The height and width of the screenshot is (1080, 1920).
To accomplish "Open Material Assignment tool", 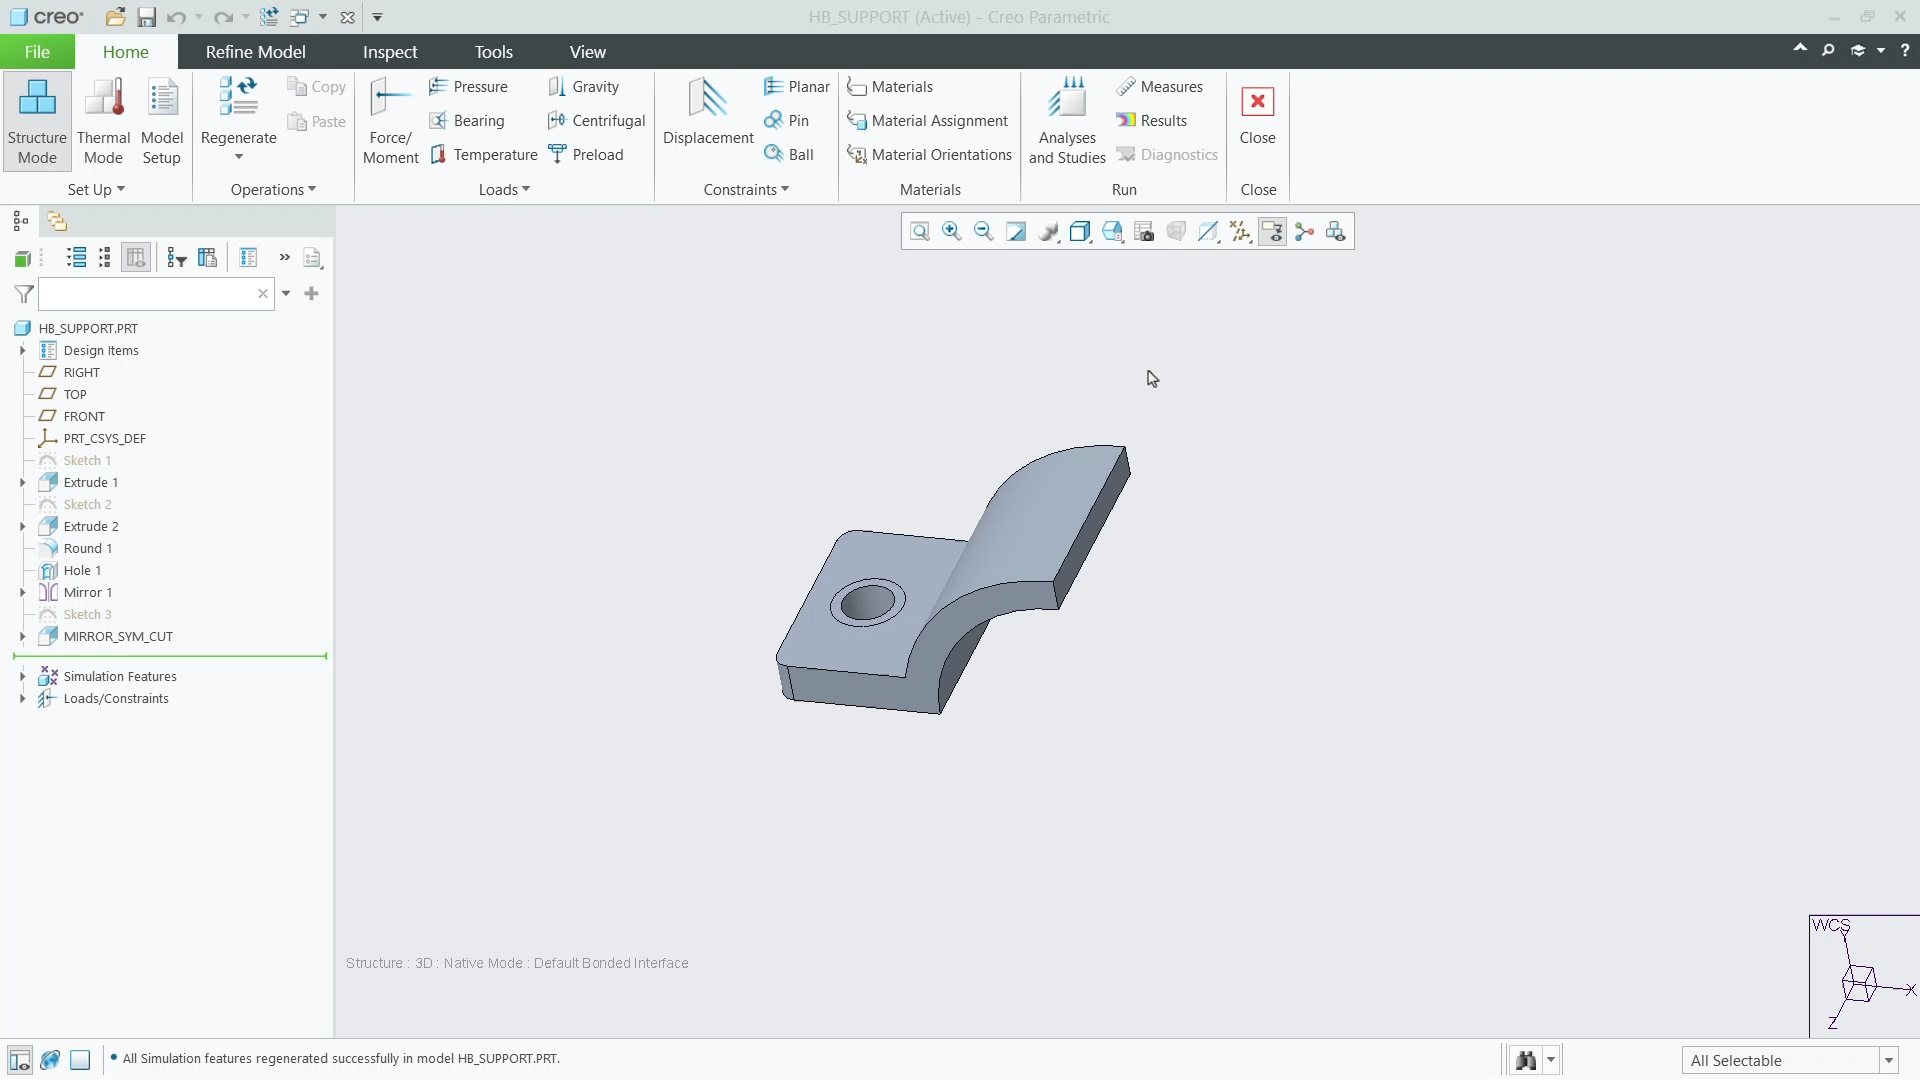I will [927, 121].
